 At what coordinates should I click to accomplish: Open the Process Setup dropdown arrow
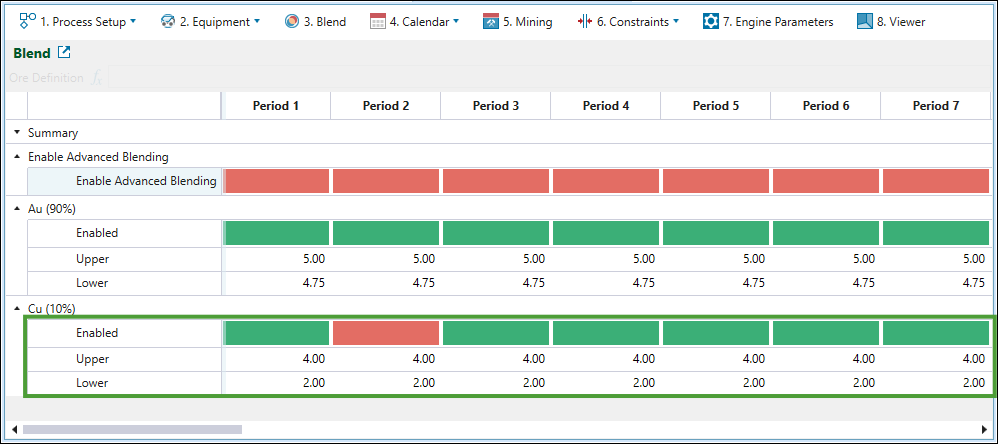[x=133, y=21]
